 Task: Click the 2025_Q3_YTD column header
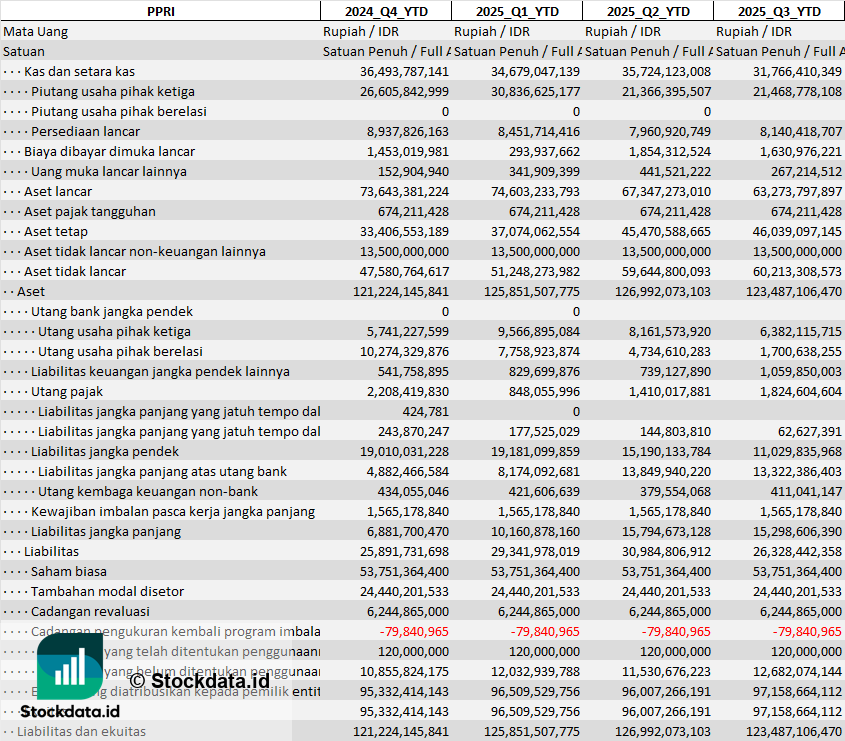point(779,11)
